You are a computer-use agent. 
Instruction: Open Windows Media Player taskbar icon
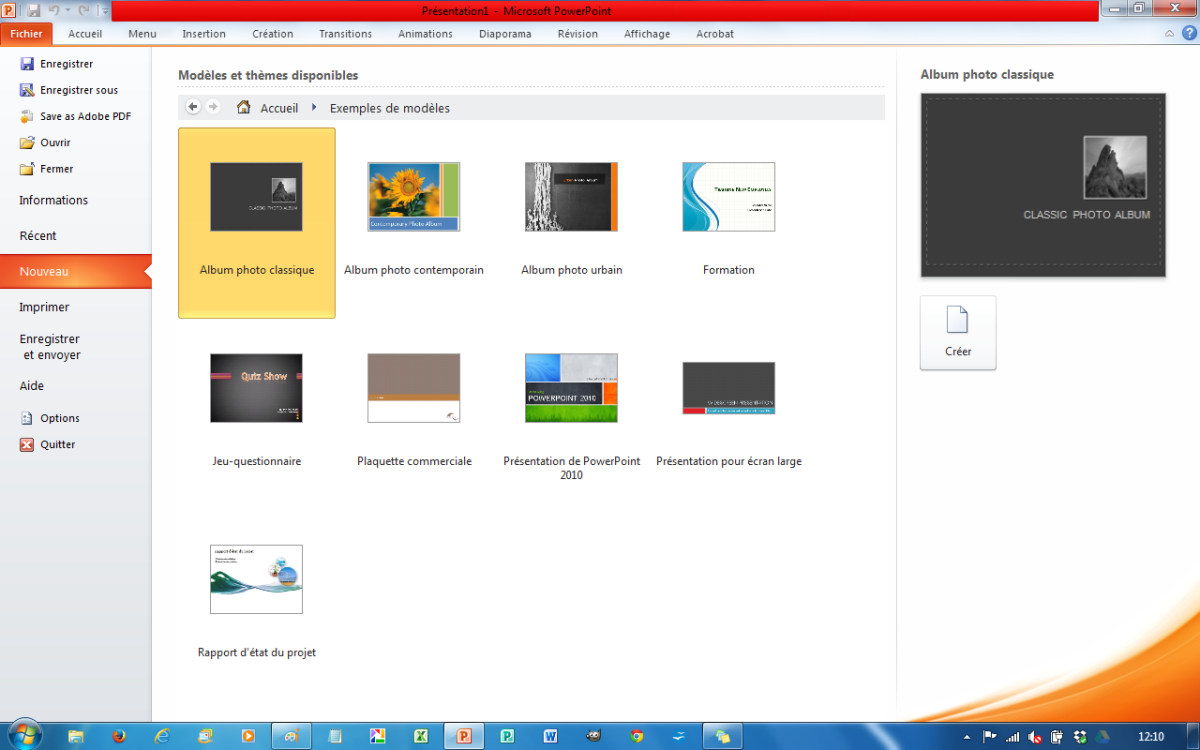point(248,736)
